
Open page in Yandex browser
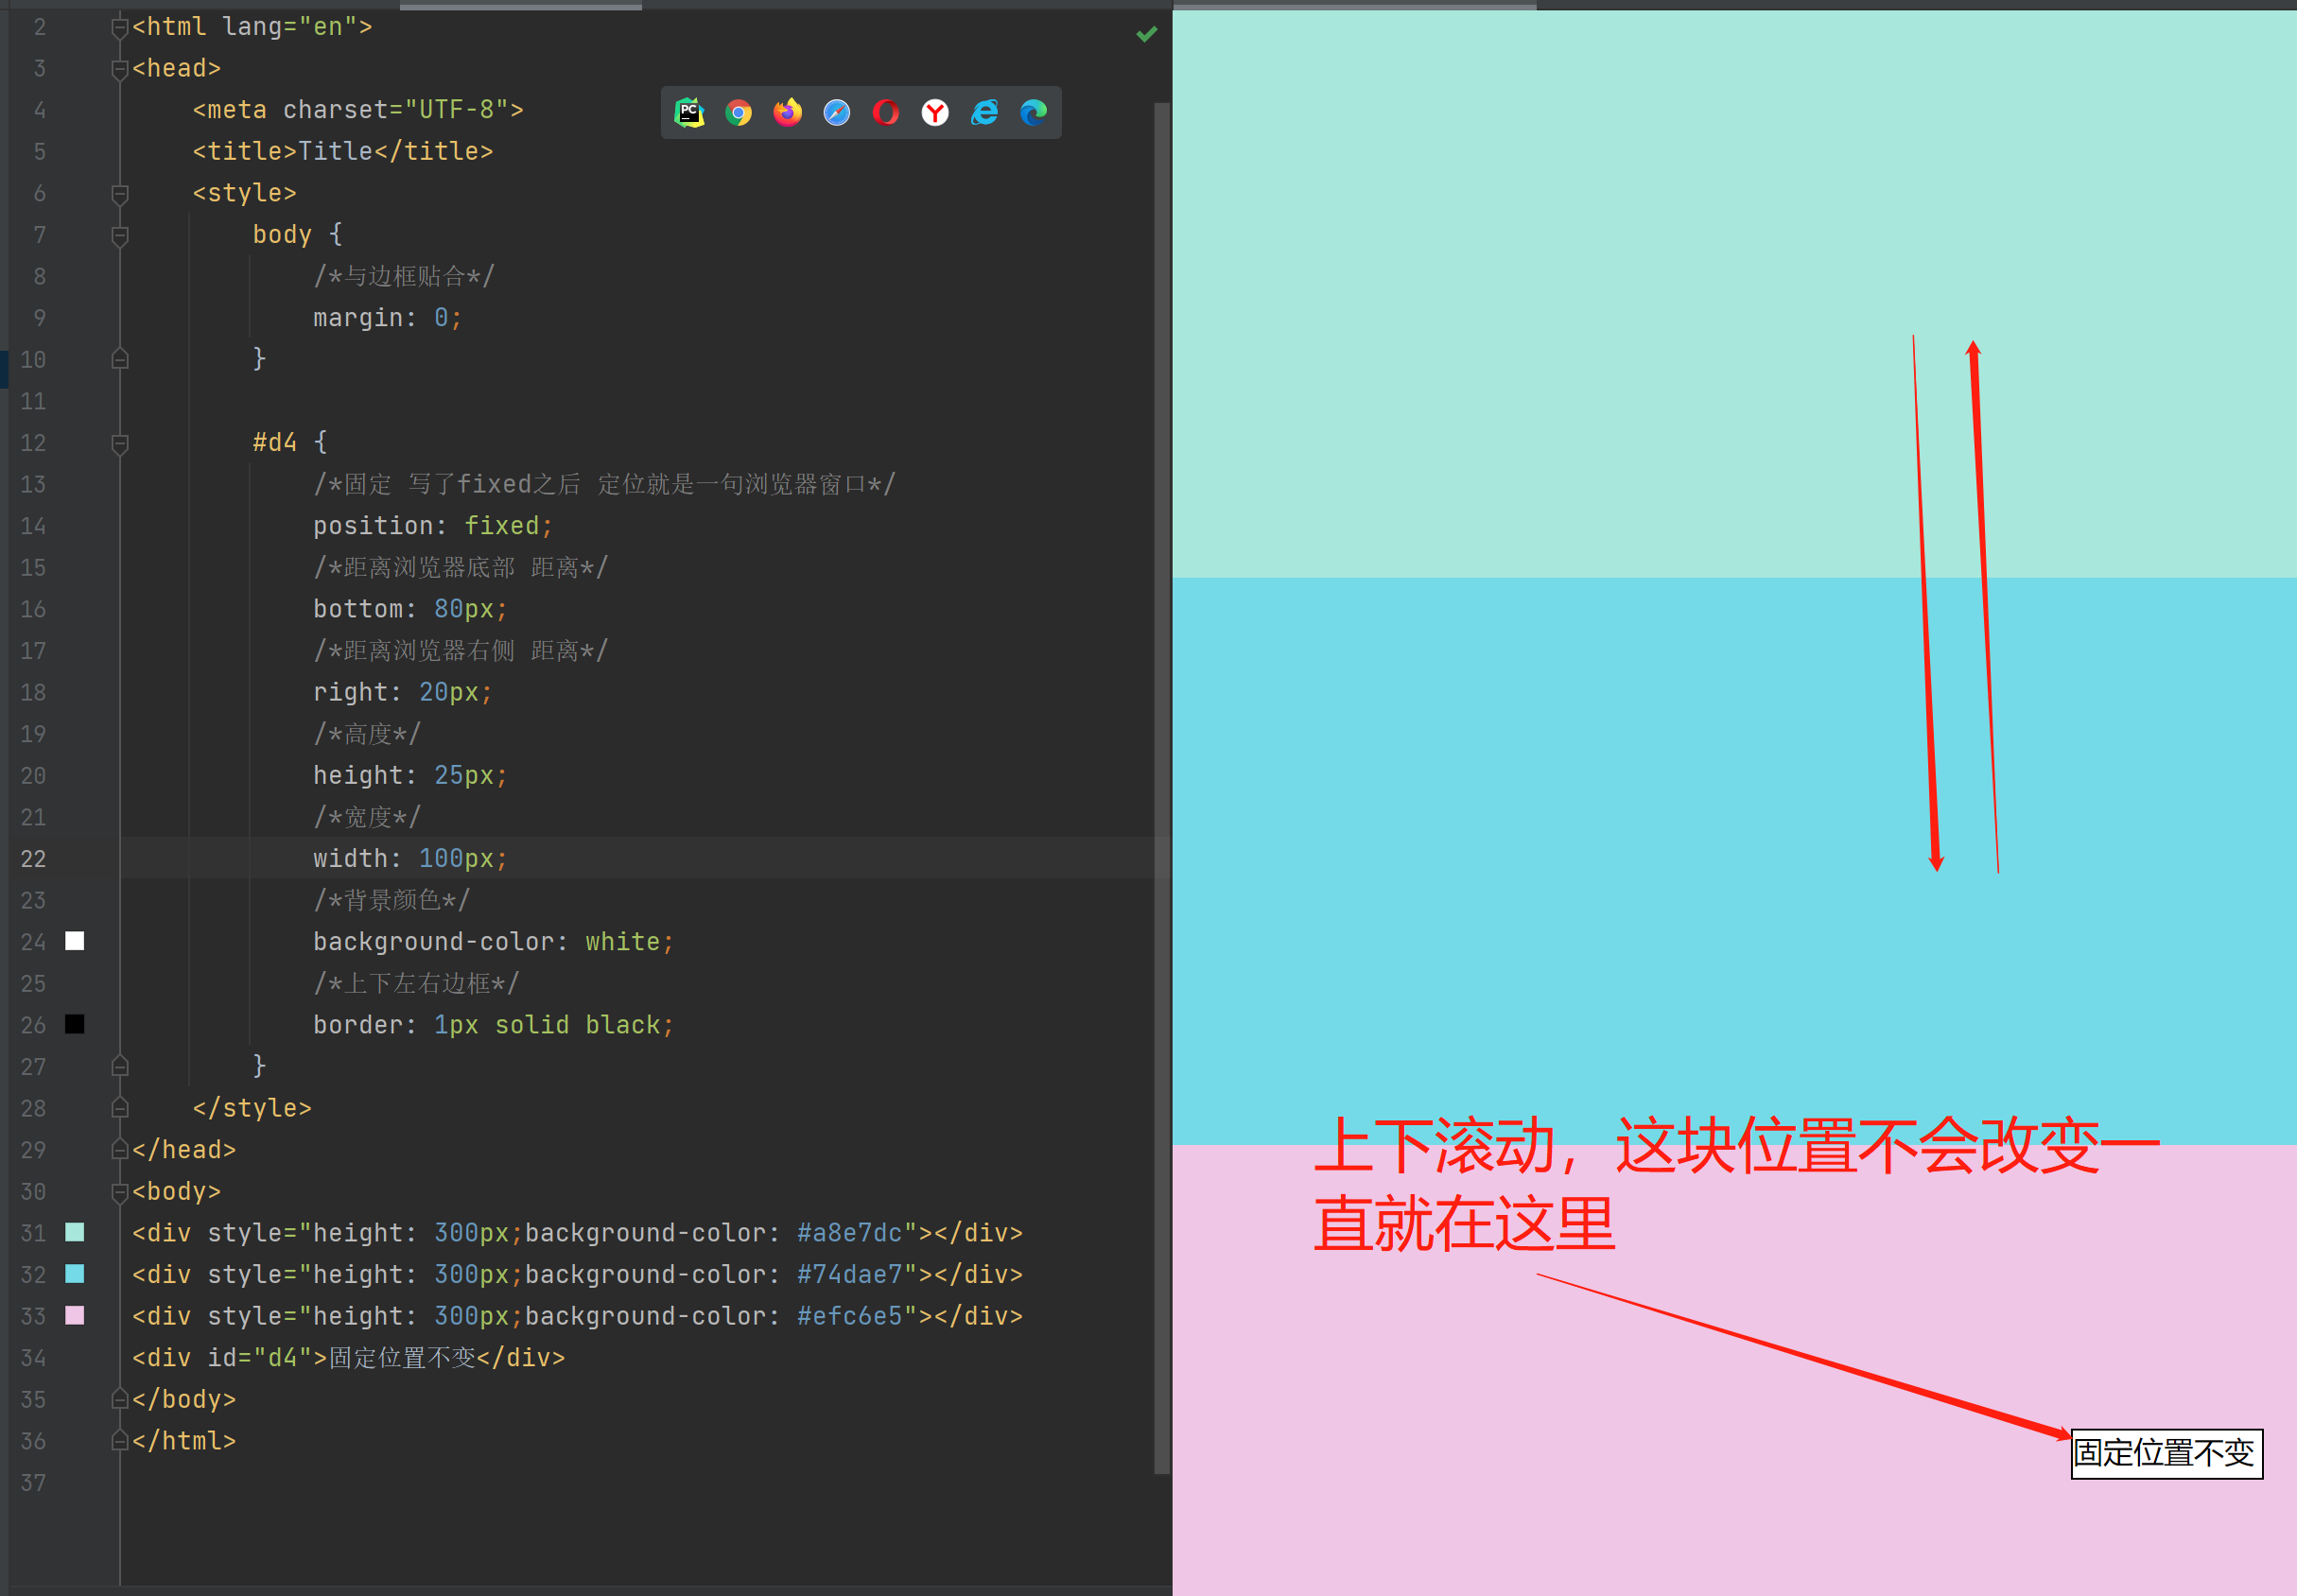click(934, 112)
